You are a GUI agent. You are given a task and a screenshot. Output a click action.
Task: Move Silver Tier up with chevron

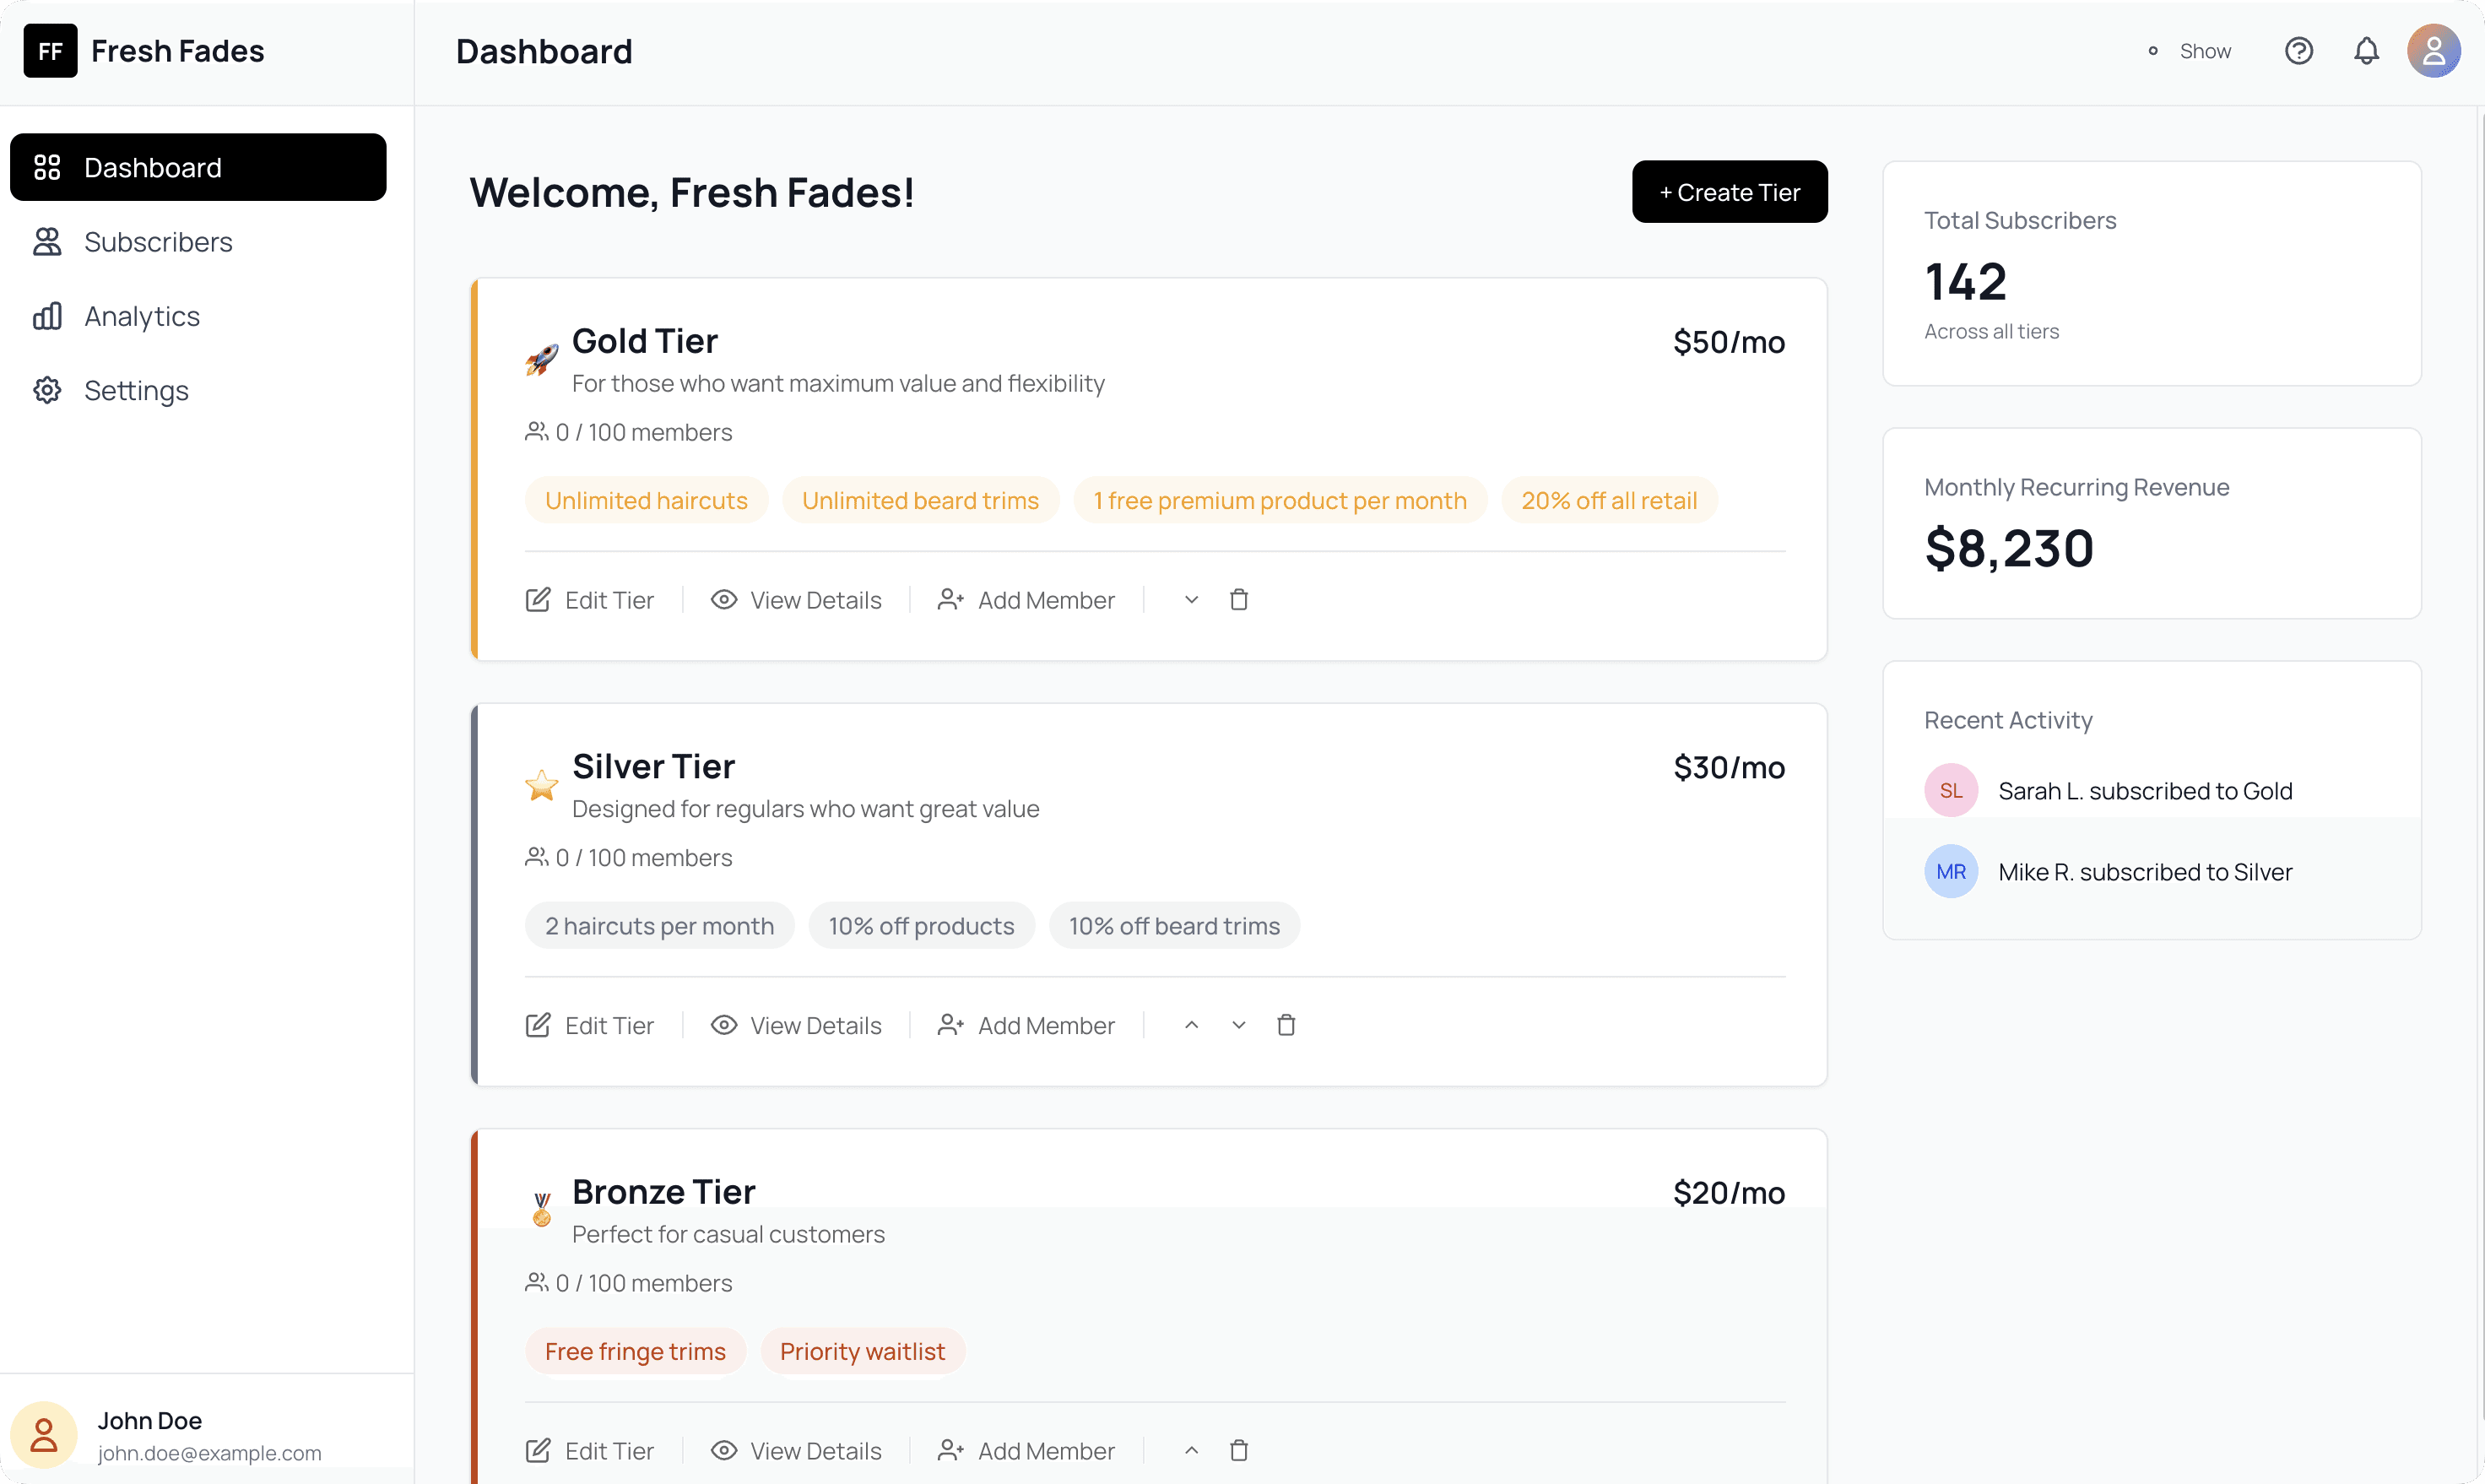coord(1191,1025)
